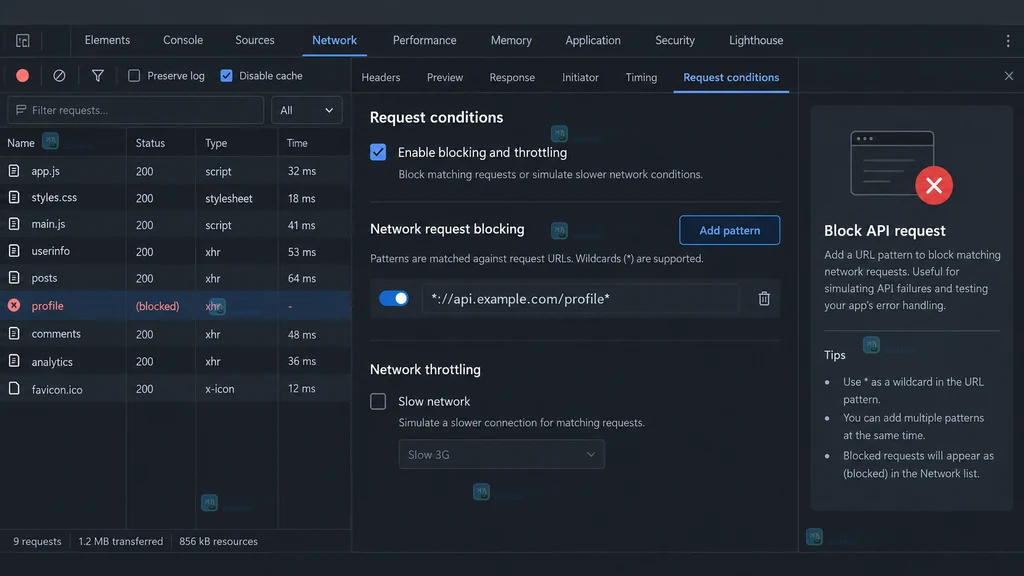Close the request details panel
The image size is (1024, 576).
tap(1008, 76)
